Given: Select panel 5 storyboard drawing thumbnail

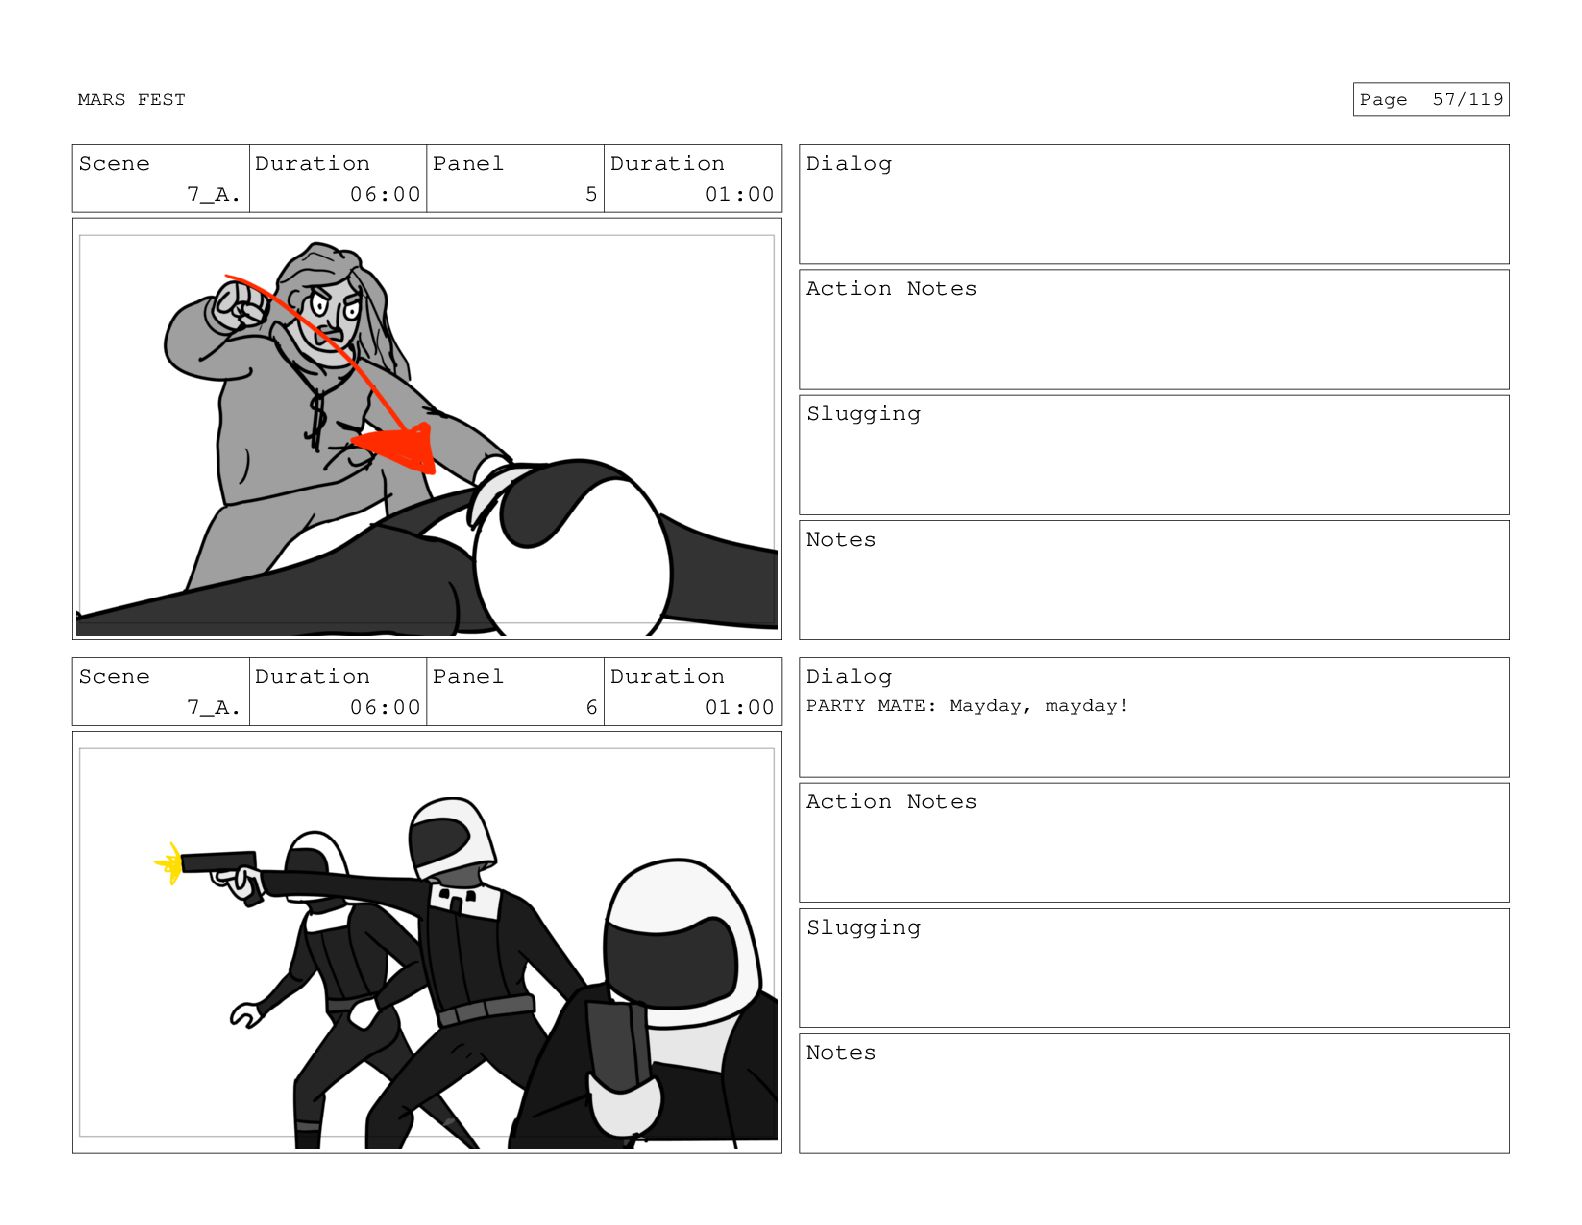Looking at the screenshot, I should [x=427, y=429].
